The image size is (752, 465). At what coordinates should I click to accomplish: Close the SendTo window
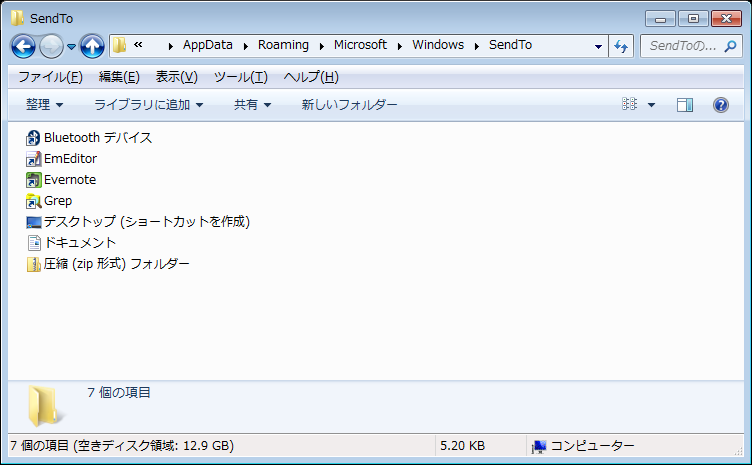tap(726, 19)
